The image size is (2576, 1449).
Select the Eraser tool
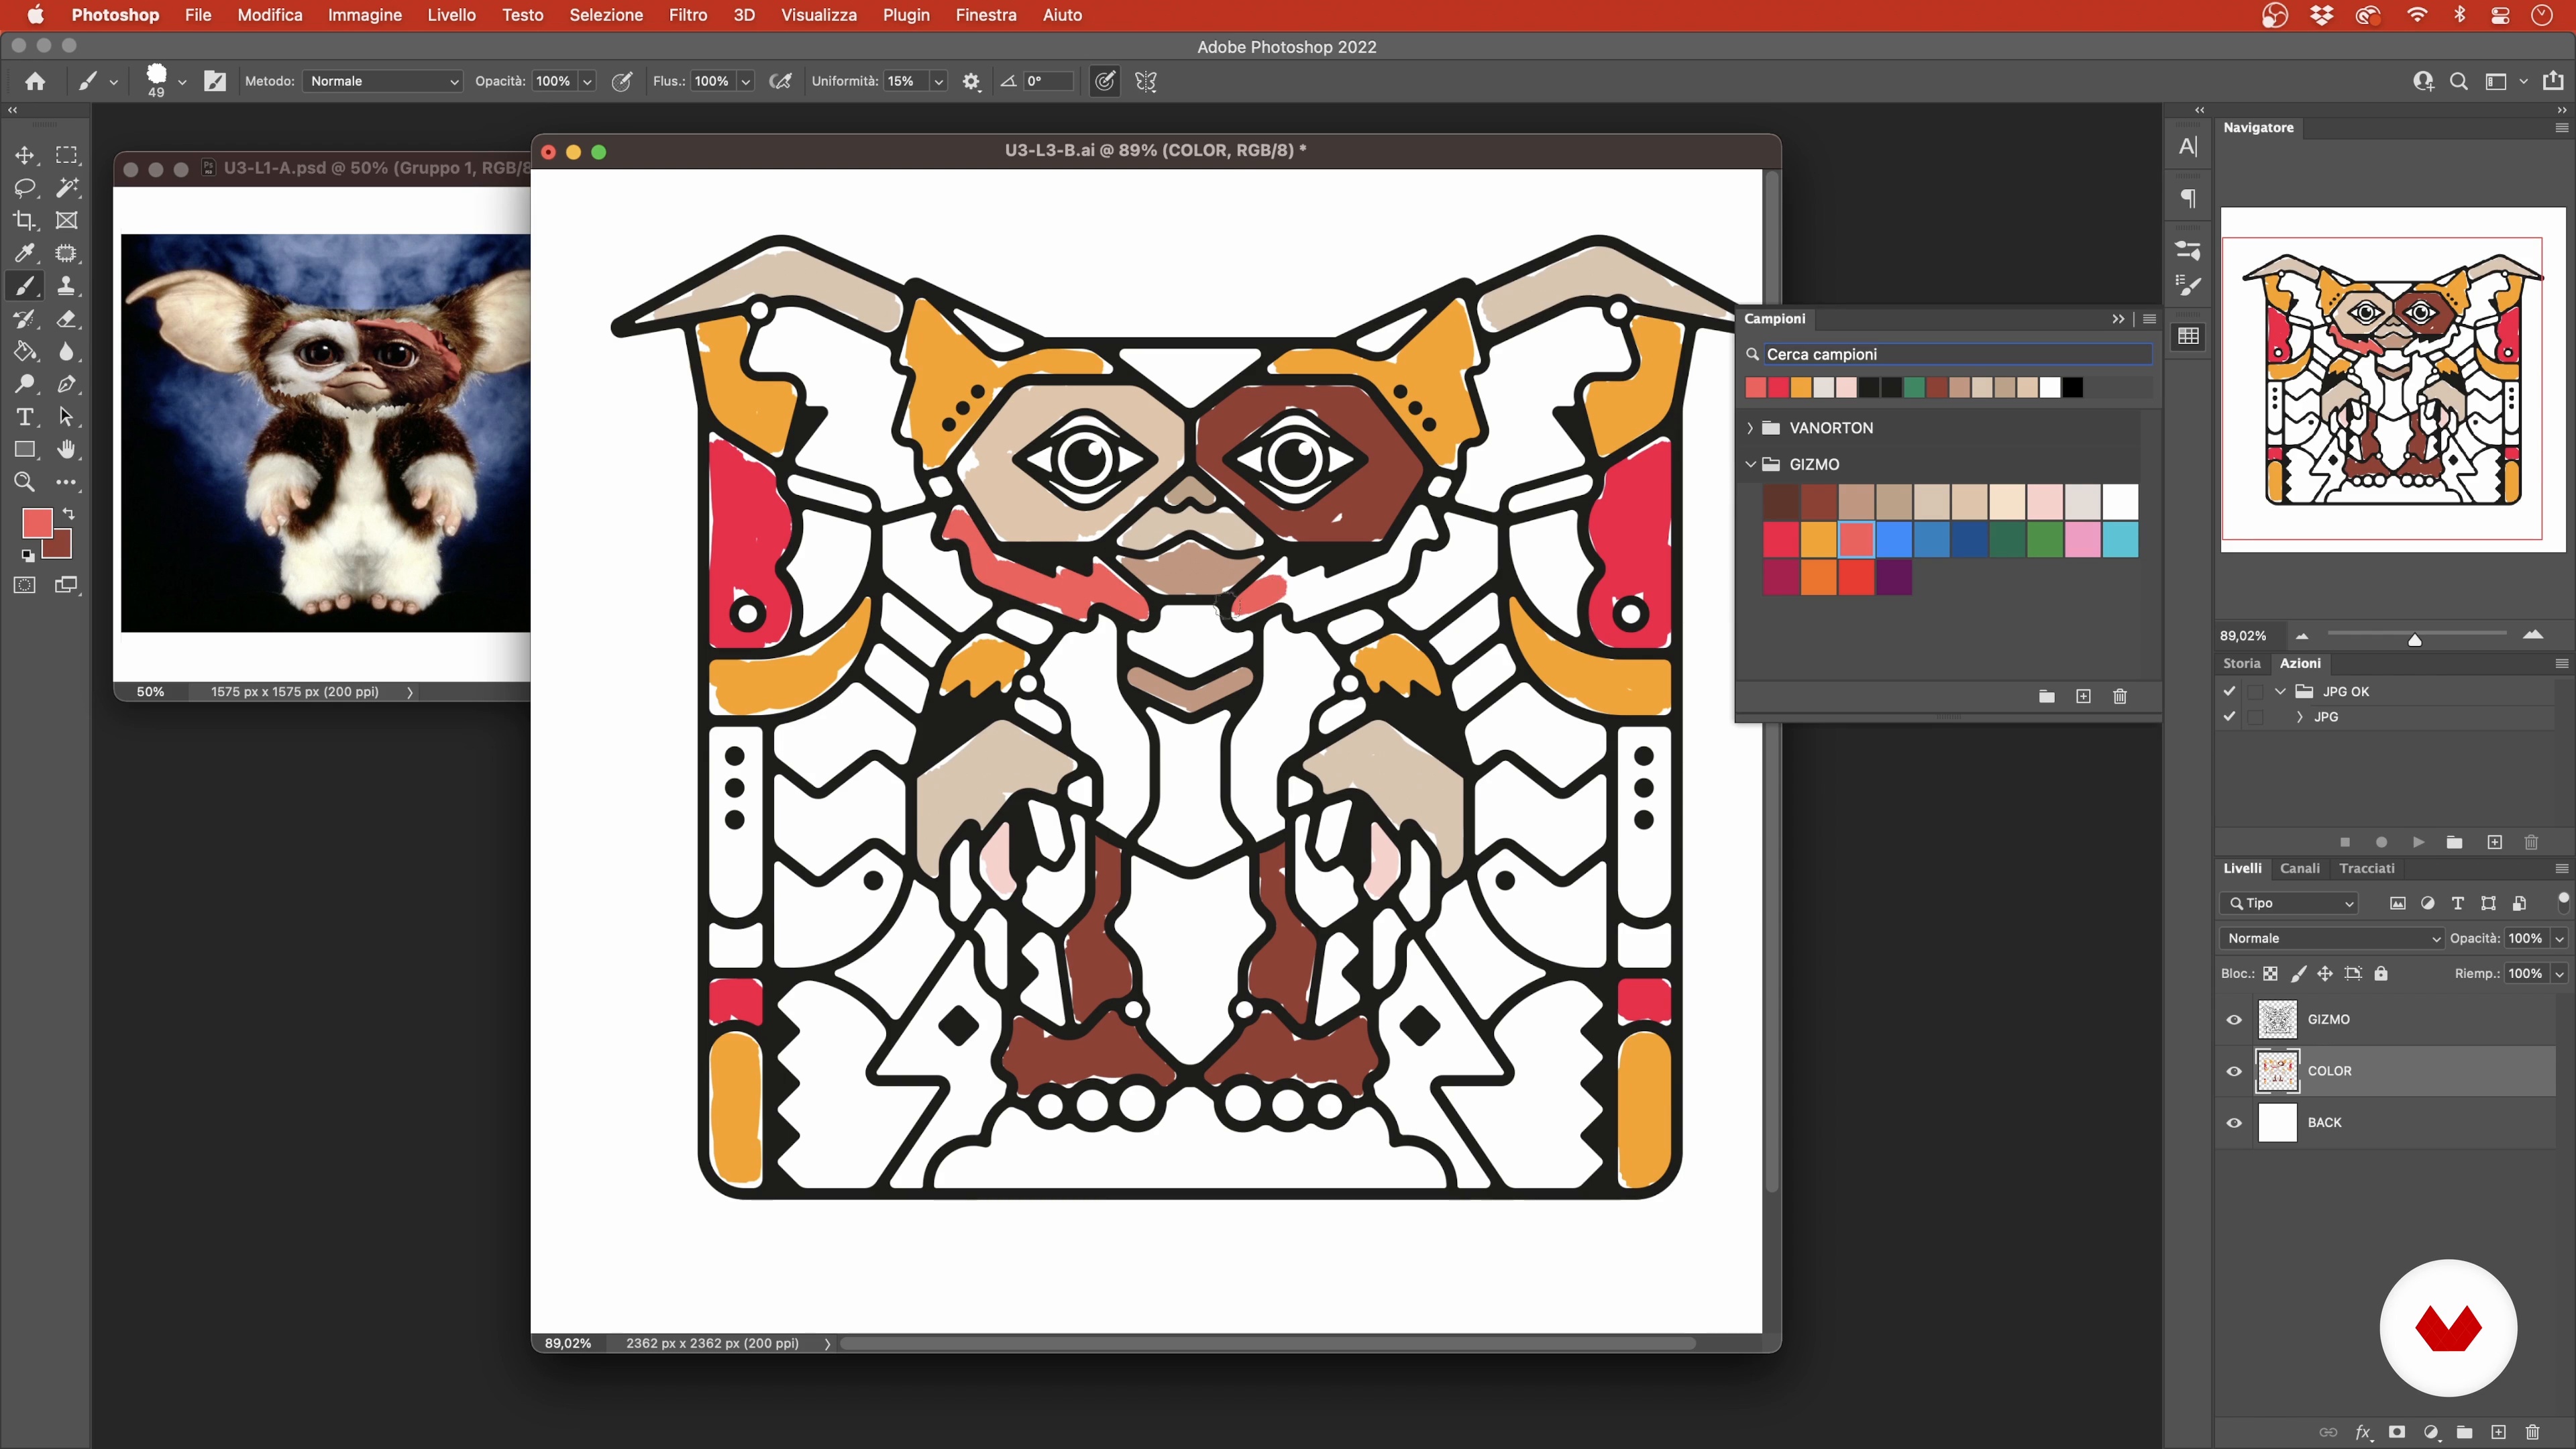coord(66,319)
